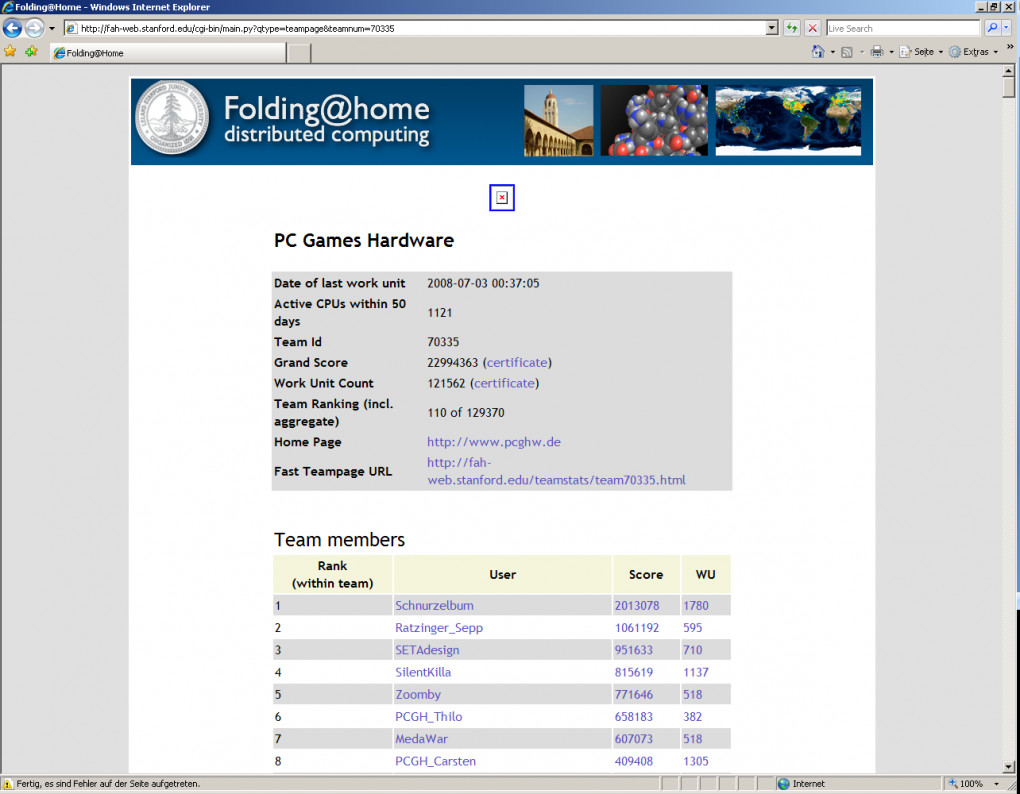This screenshot has height=794, width=1020.
Task: Show more toolbar commands chevron
Action: click(x=1010, y=47)
